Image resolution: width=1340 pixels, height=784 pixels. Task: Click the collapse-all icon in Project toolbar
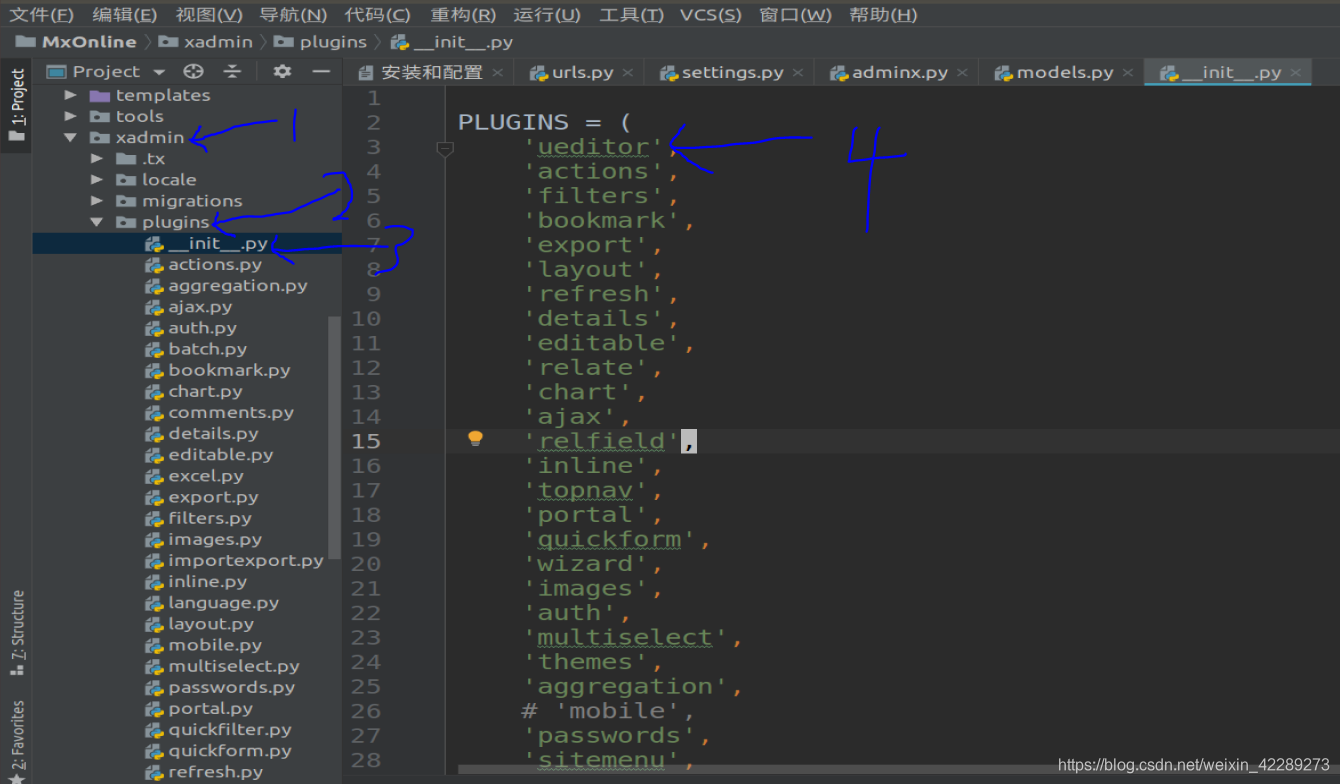(x=231, y=71)
